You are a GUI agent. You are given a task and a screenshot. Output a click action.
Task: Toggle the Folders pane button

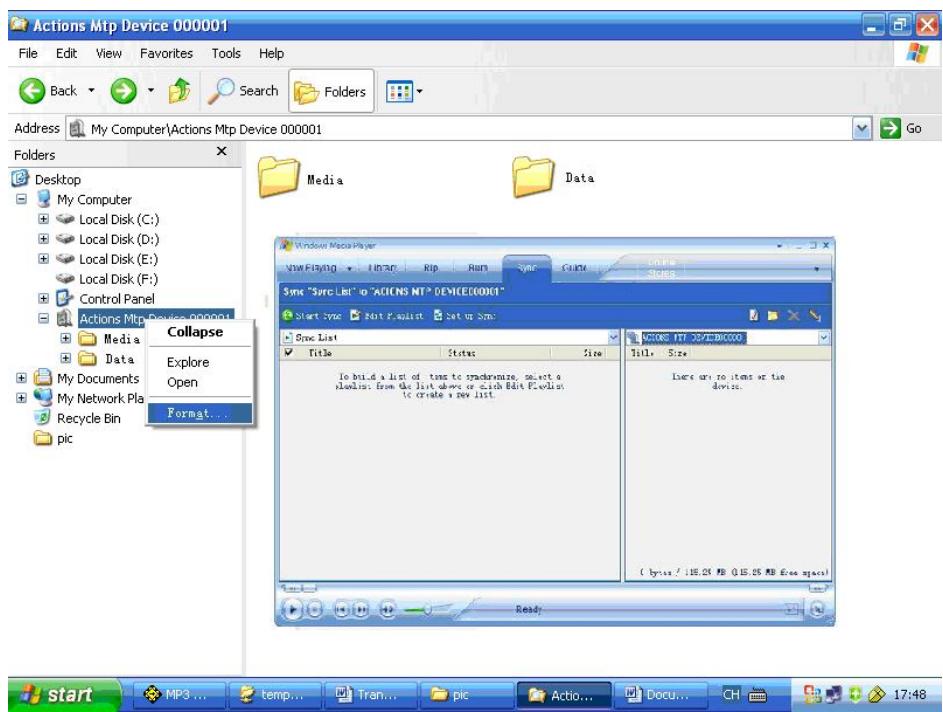(331, 91)
